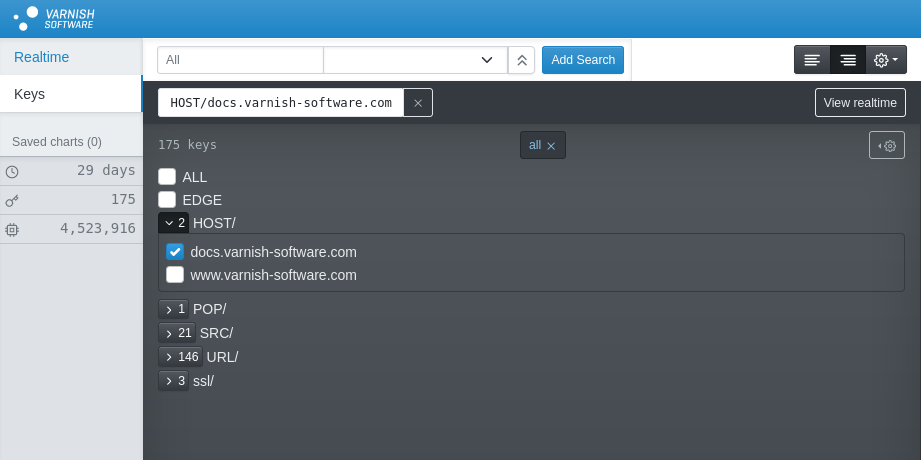Image resolution: width=921 pixels, height=460 pixels.
Task: Click the Varnish Software logo
Action: tap(54, 18)
